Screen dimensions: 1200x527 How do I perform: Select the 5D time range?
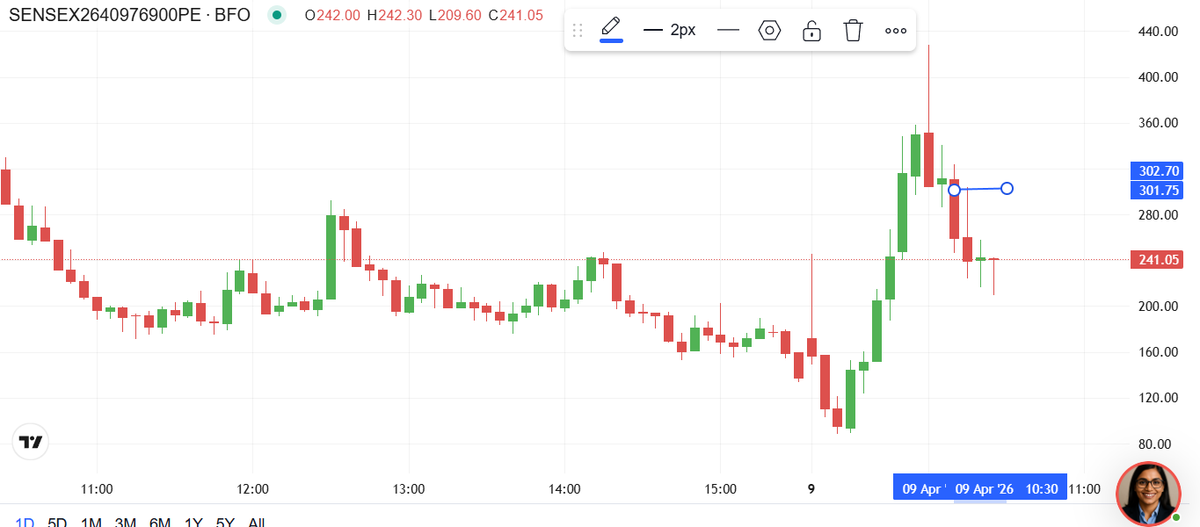tap(58, 522)
